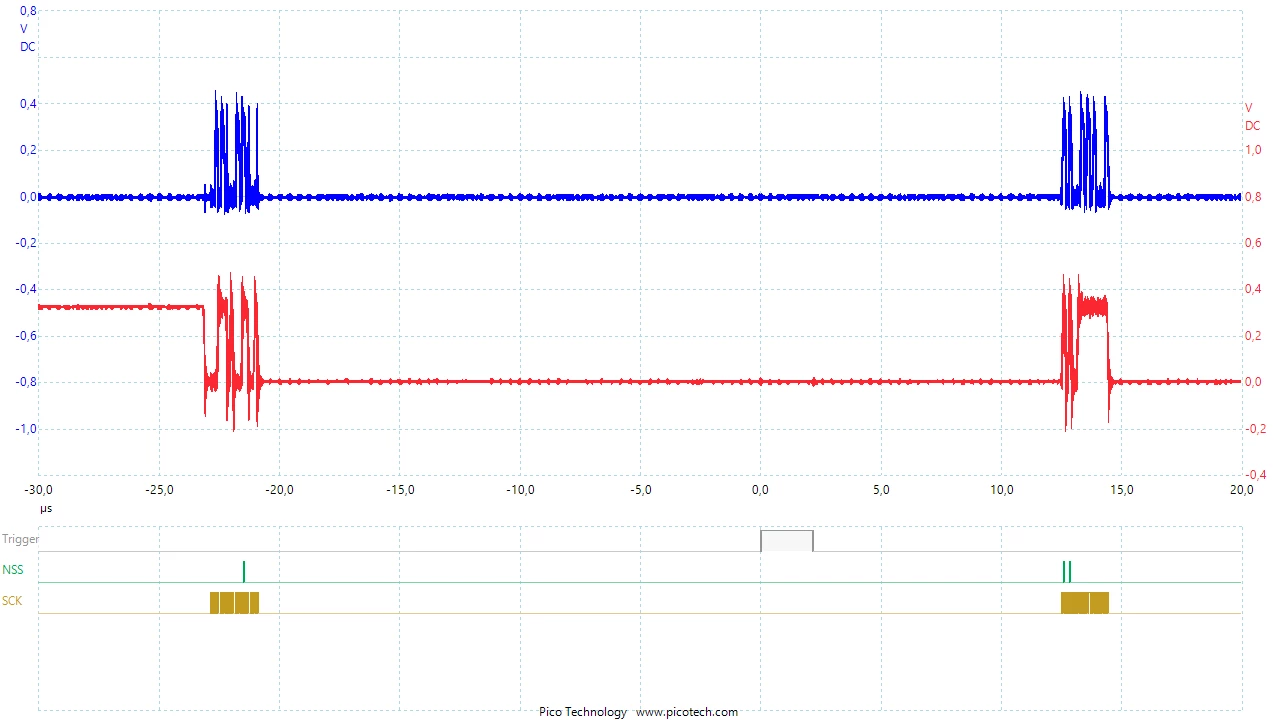
Task: Click the double green NSS pulse on the right
Action: pos(1067,571)
